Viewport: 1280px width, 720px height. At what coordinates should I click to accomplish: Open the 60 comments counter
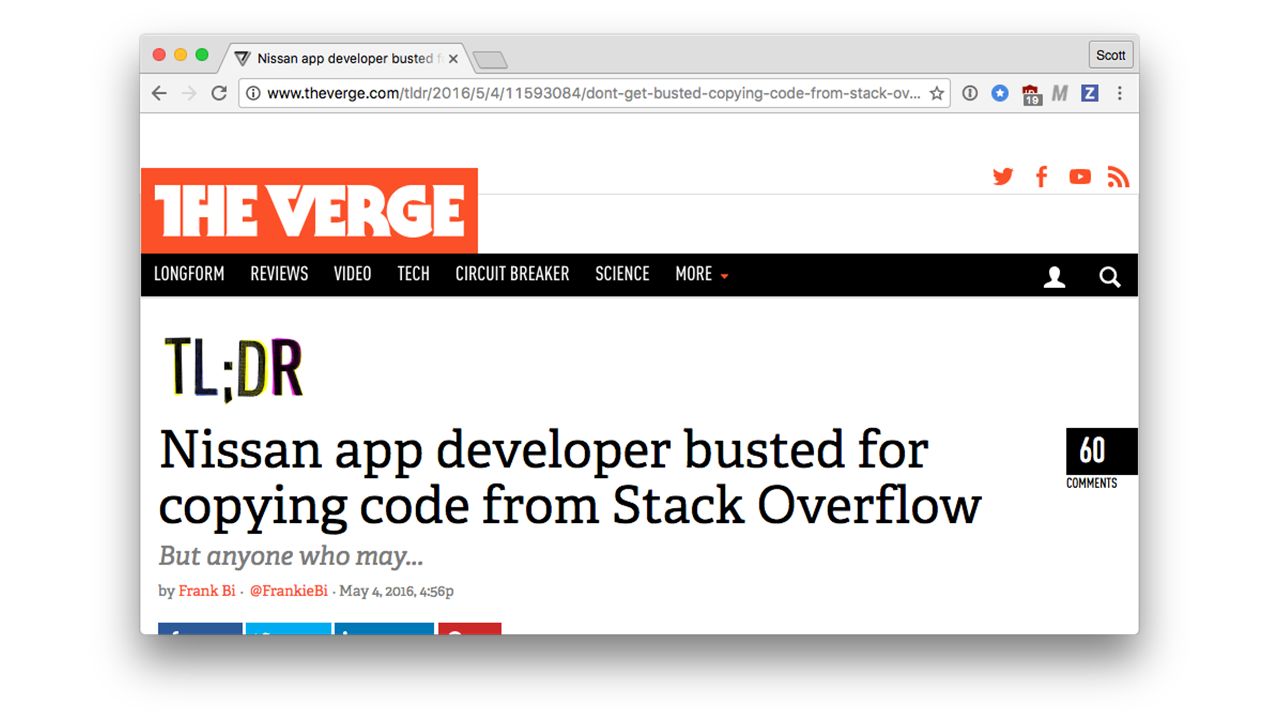pyautogui.click(x=1101, y=460)
